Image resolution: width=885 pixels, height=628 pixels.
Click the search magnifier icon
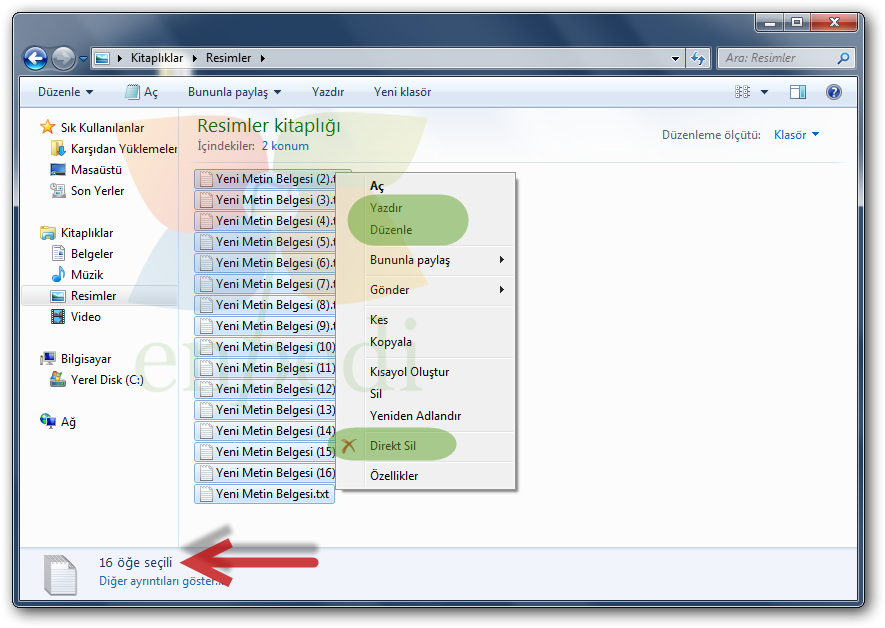(843, 58)
